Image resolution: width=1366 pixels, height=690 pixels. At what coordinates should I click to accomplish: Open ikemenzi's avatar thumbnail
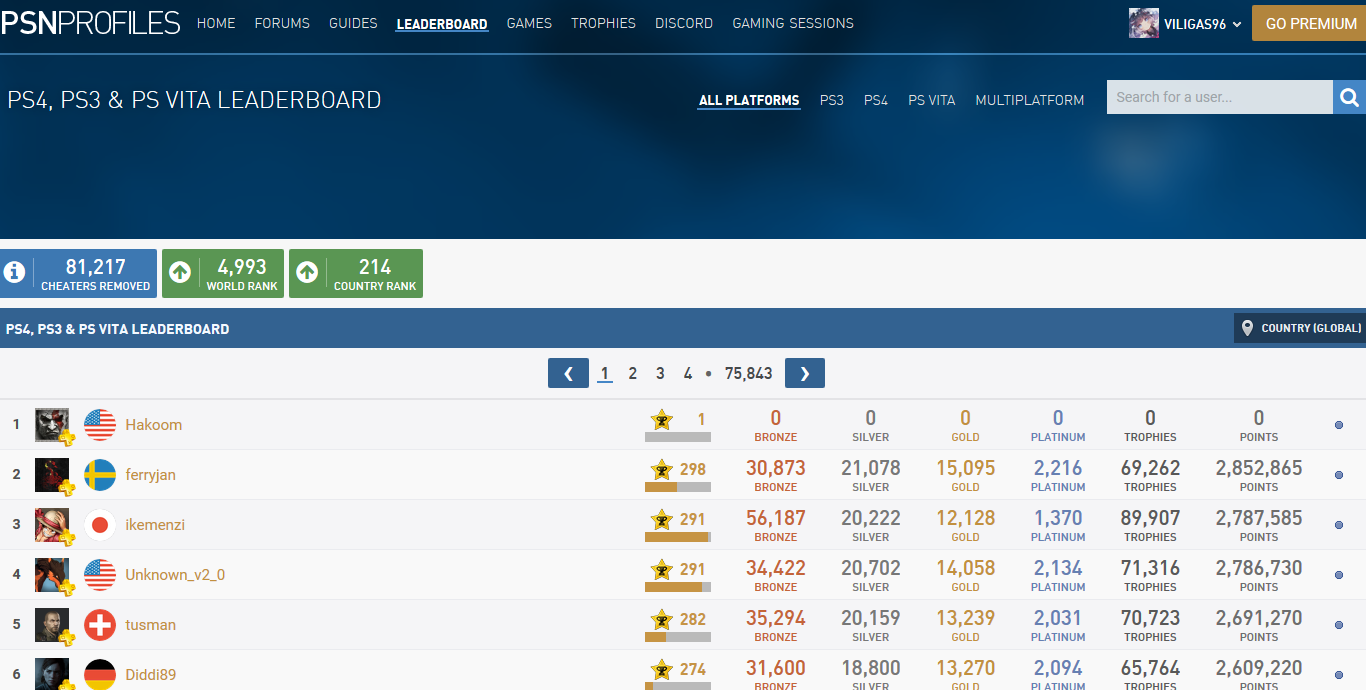pyautogui.click(x=52, y=525)
